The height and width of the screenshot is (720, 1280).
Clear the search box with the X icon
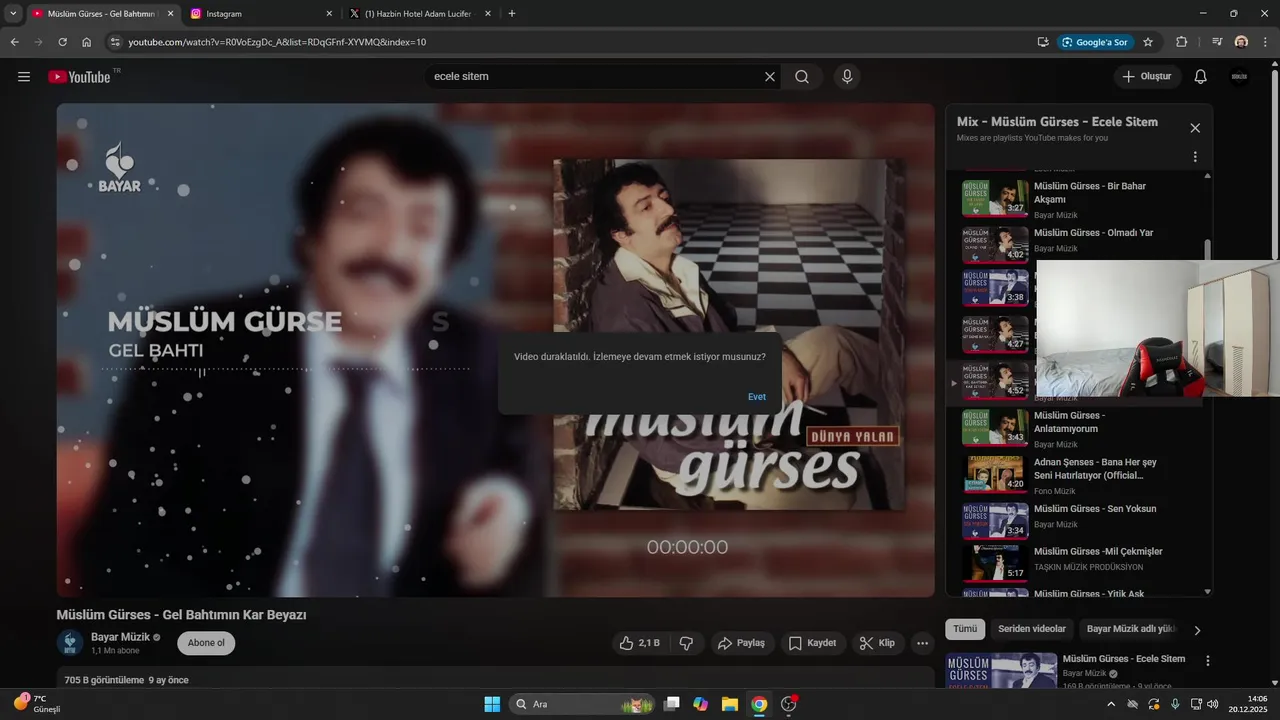tap(770, 77)
